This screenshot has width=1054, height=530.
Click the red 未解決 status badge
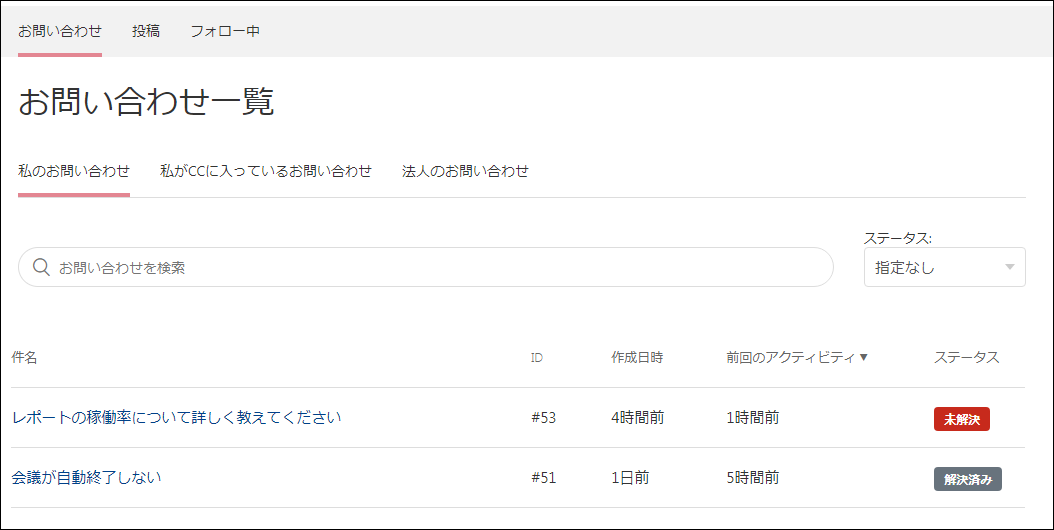(961, 419)
